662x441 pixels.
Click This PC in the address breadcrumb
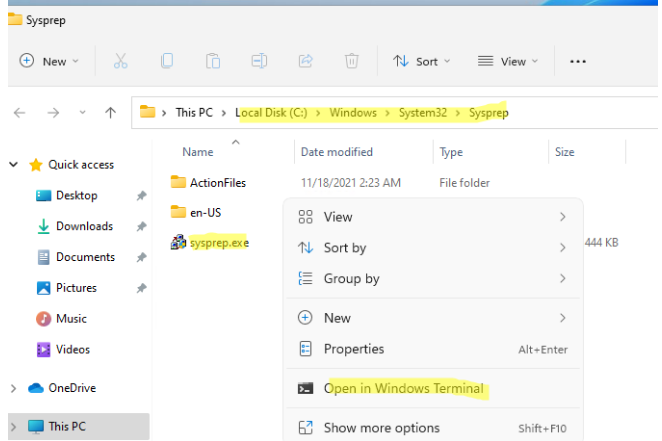click(x=194, y=113)
